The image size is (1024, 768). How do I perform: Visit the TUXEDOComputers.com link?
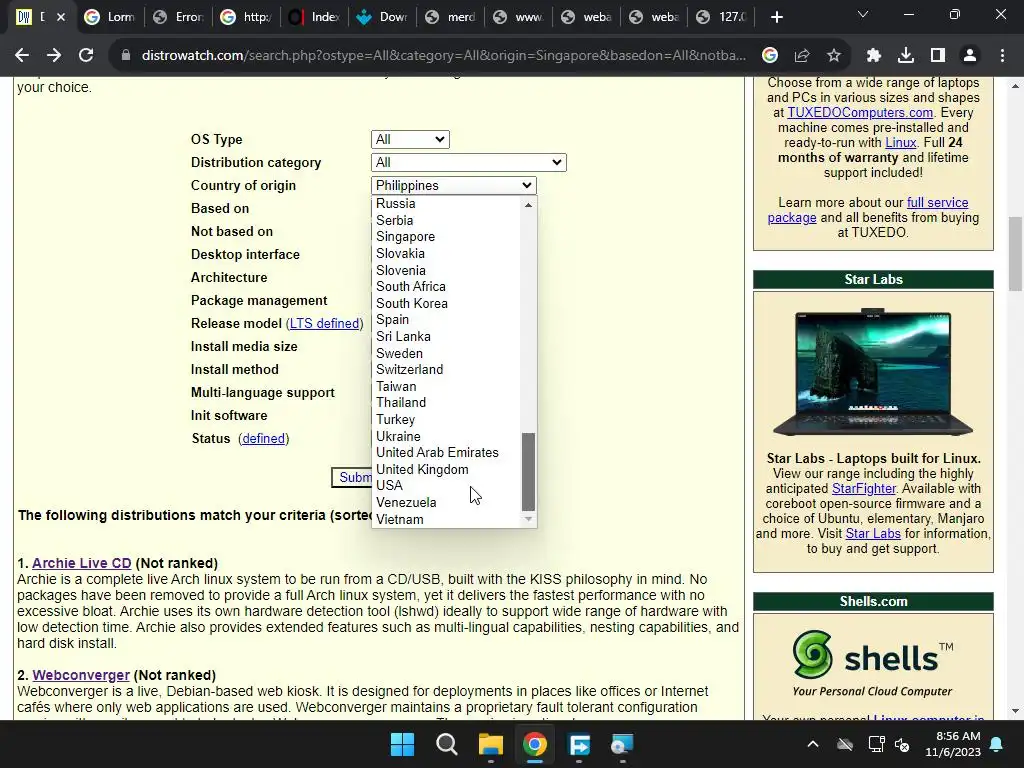tap(860, 112)
